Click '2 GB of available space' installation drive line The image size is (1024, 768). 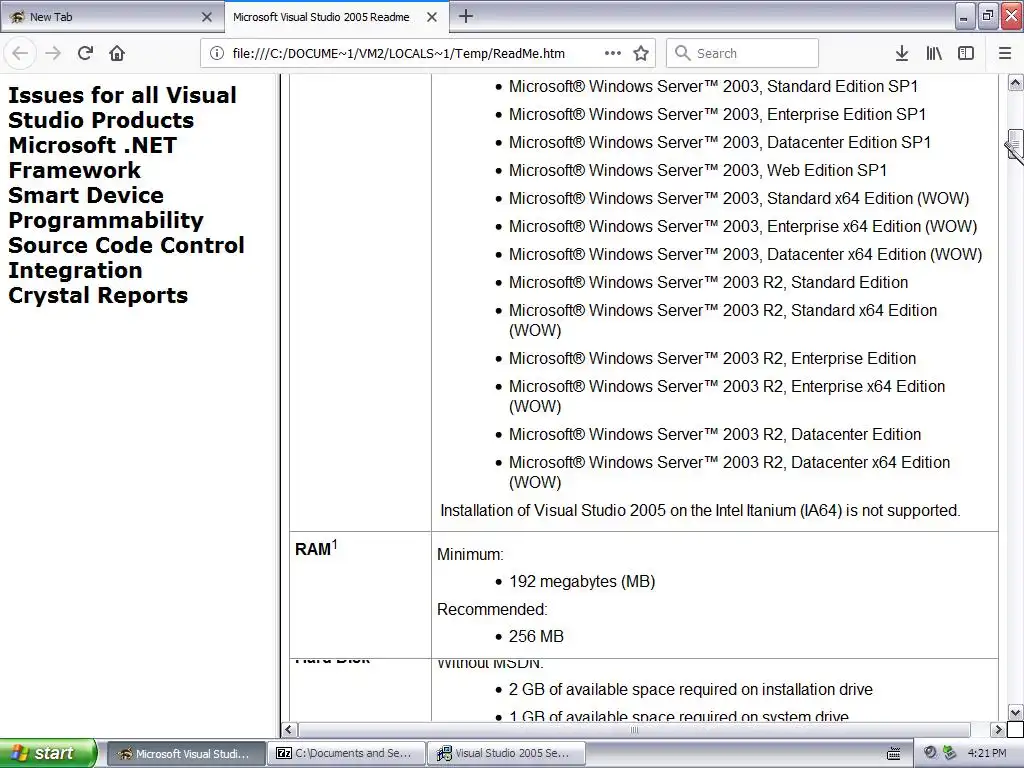pyautogui.click(x=690, y=690)
